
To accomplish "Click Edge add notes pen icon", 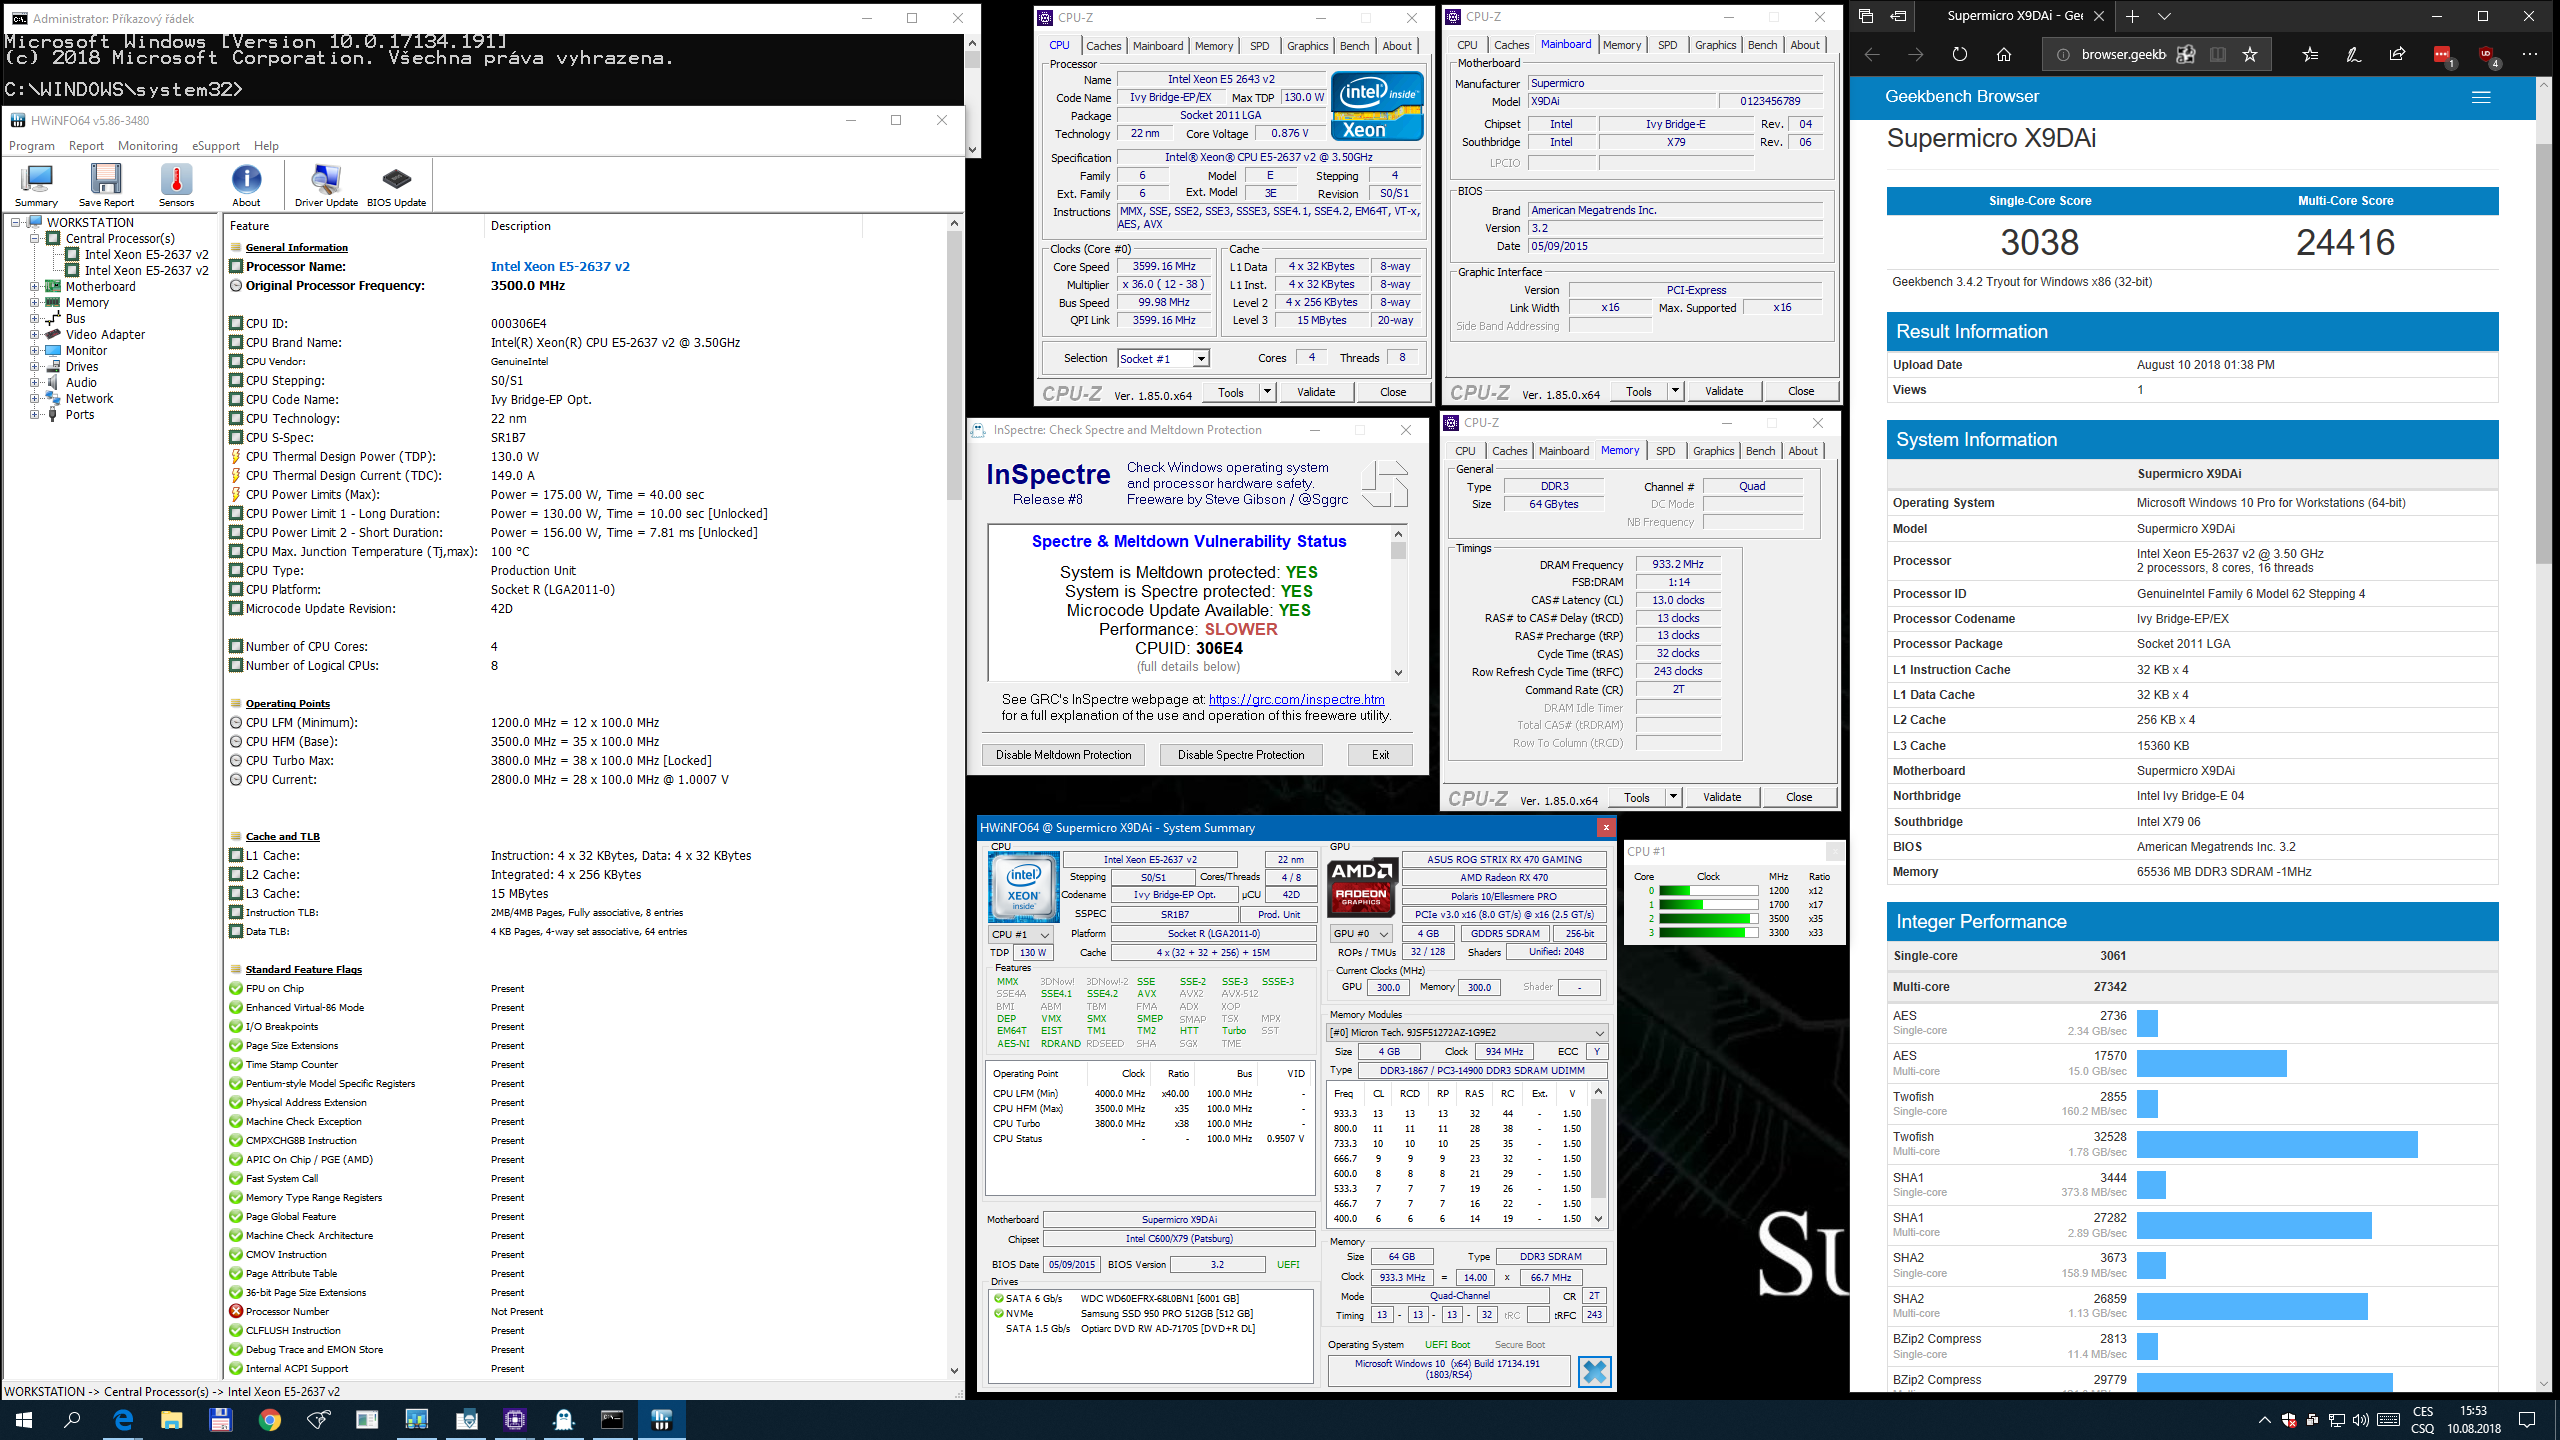I will [x=2354, y=54].
